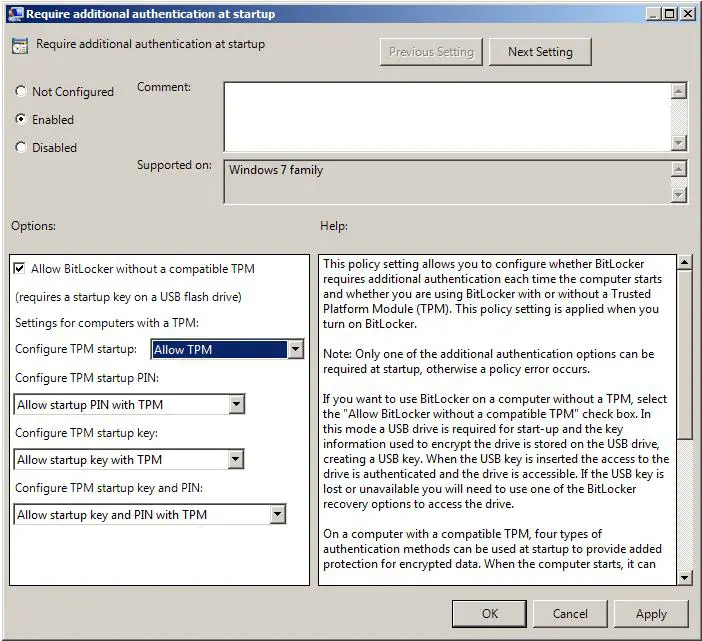Click inside the Comment text box
Image resolution: width=702 pixels, height=641 pixels.
tap(446, 116)
